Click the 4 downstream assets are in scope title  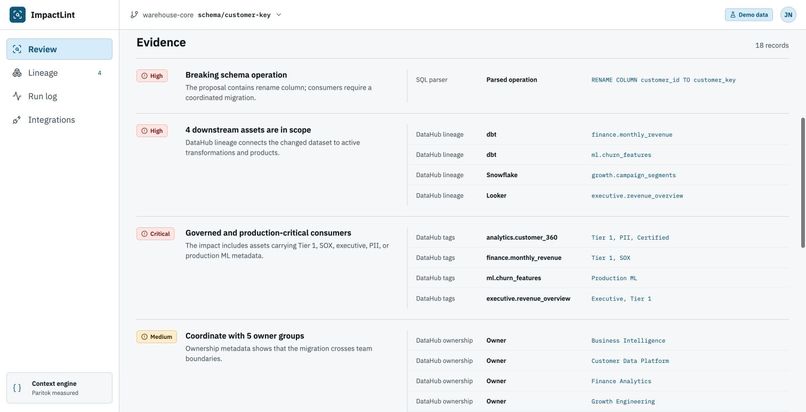[248, 130]
